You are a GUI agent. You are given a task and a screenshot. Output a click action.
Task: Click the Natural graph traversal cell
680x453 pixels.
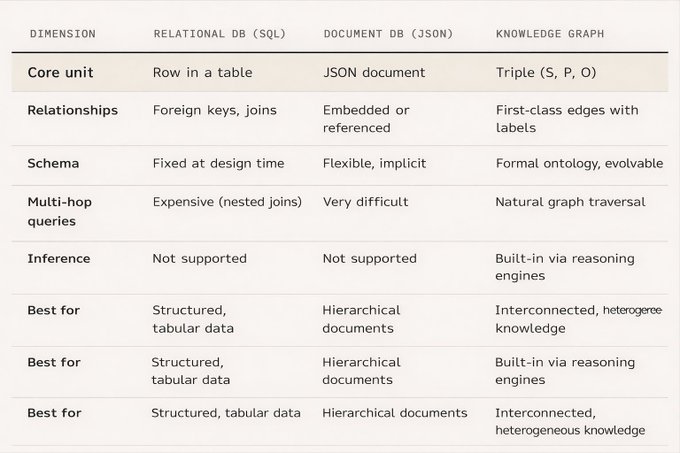point(570,202)
